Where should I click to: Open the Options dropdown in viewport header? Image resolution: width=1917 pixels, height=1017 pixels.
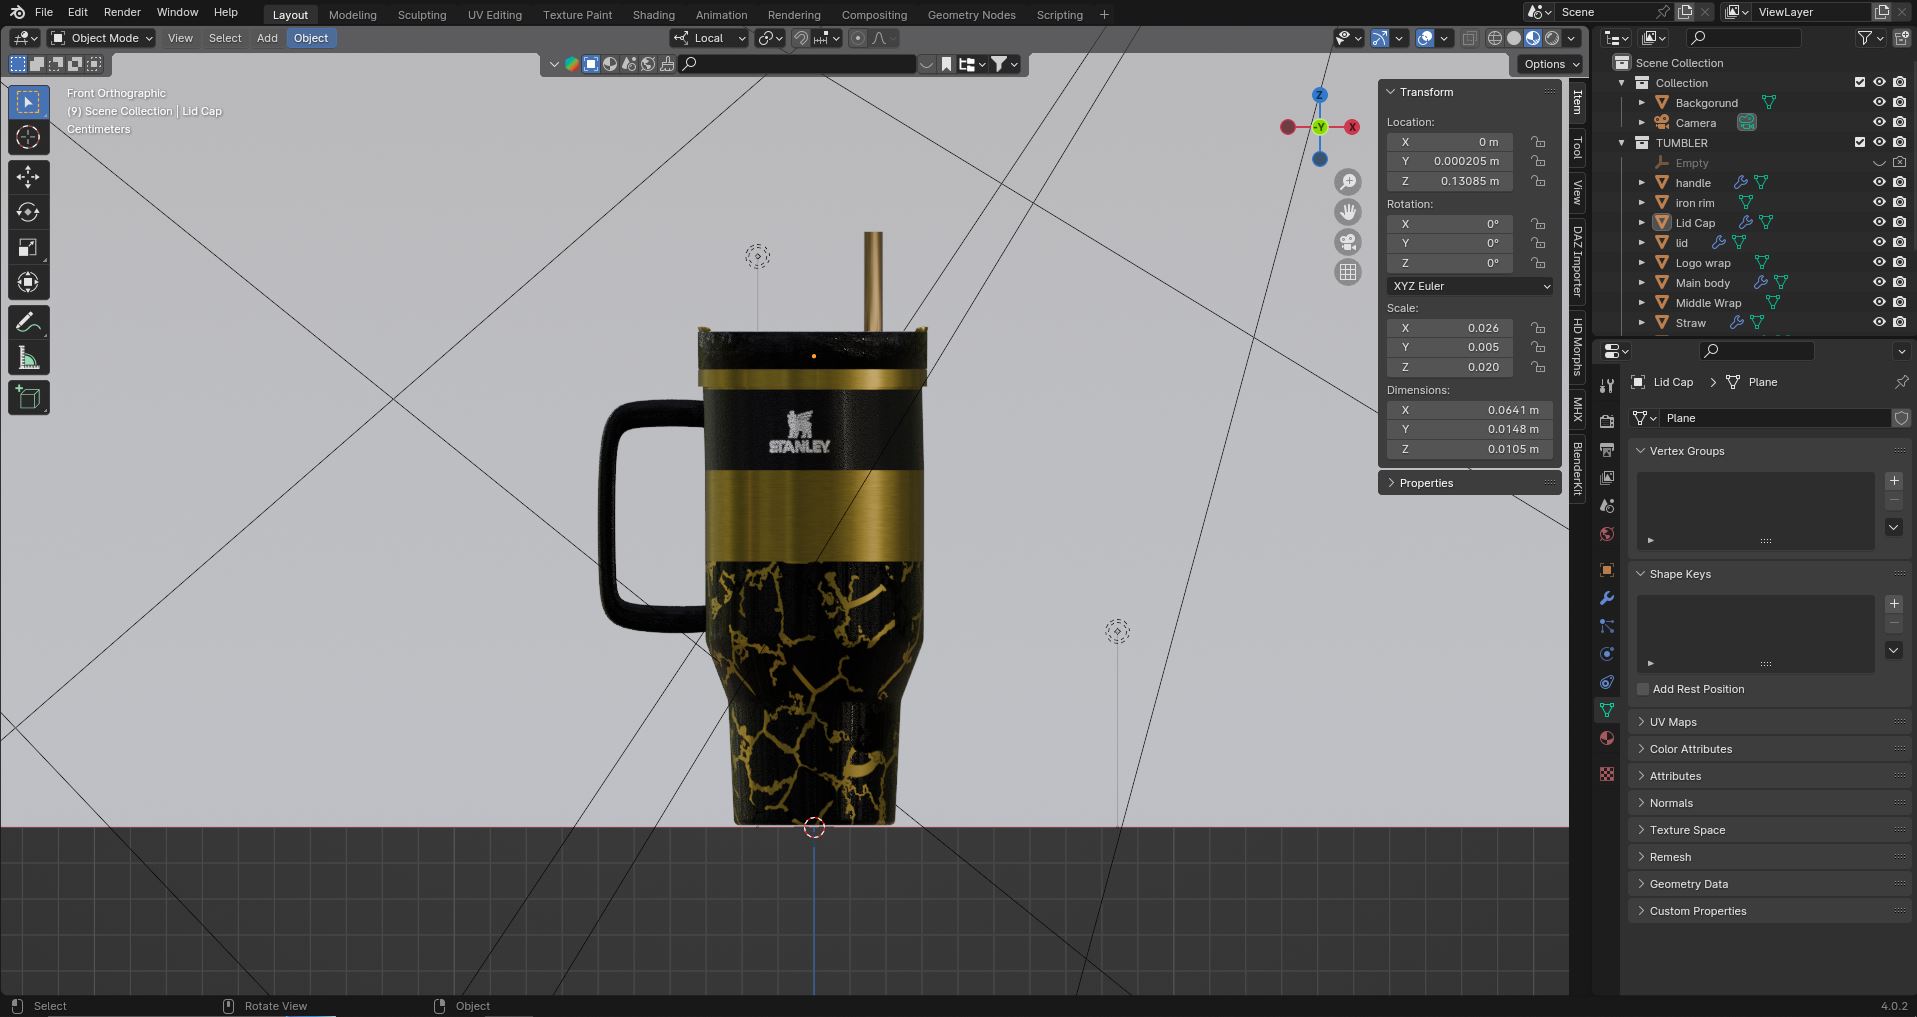(1549, 63)
